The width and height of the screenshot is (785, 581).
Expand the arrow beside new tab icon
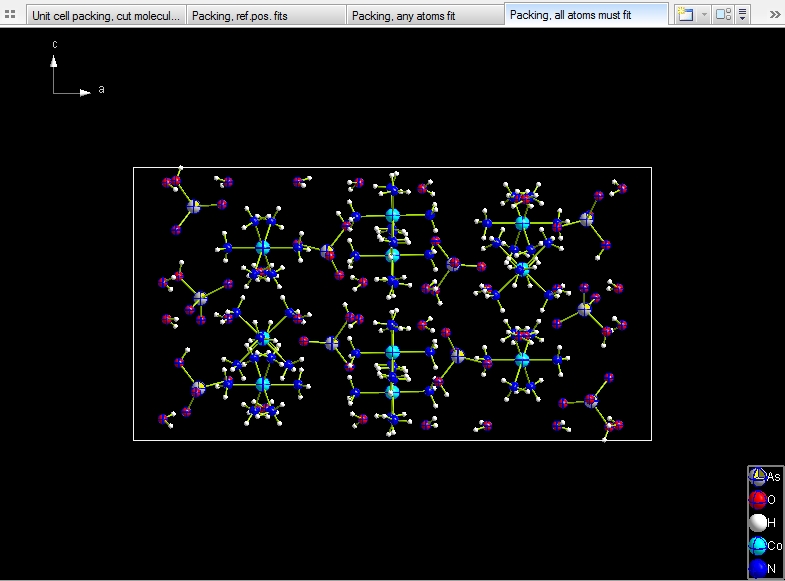[703, 15]
